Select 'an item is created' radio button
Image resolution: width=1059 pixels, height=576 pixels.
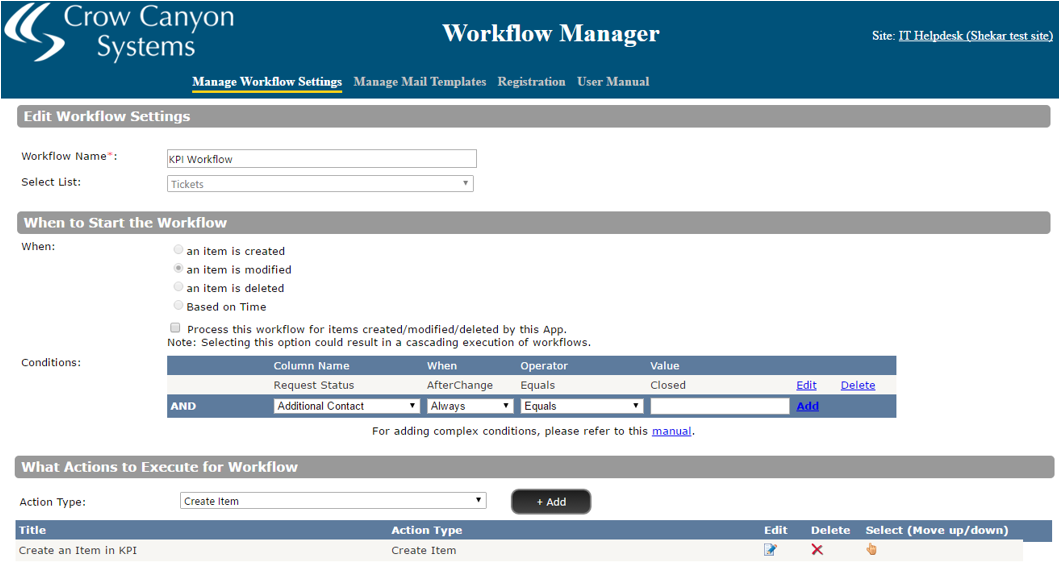[x=178, y=250]
